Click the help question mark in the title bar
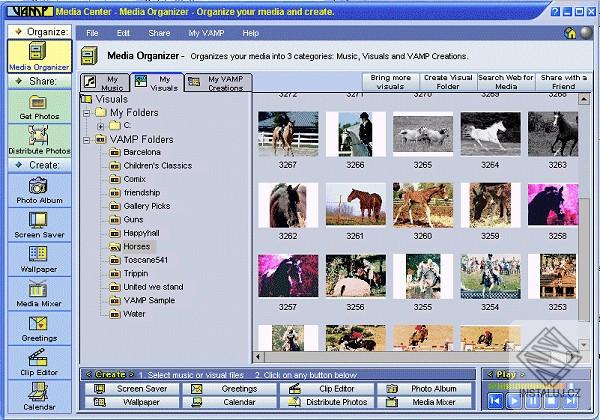Viewport: 600px width, 420px height. pos(555,12)
